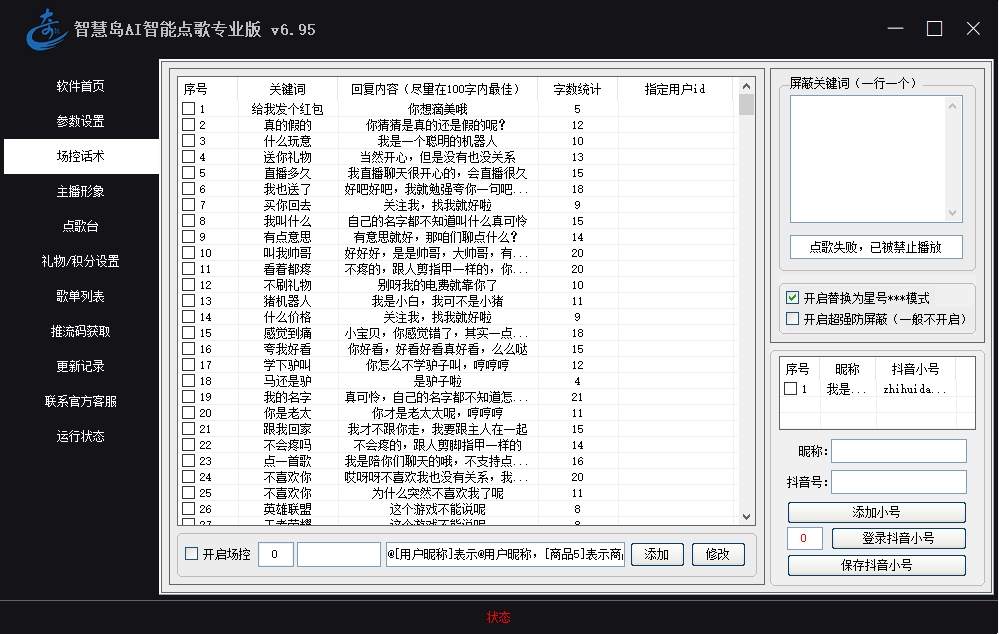The width and height of the screenshot is (999, 634).
Task: Open 联系官方客服 from the sidebar
Action: 80,401
